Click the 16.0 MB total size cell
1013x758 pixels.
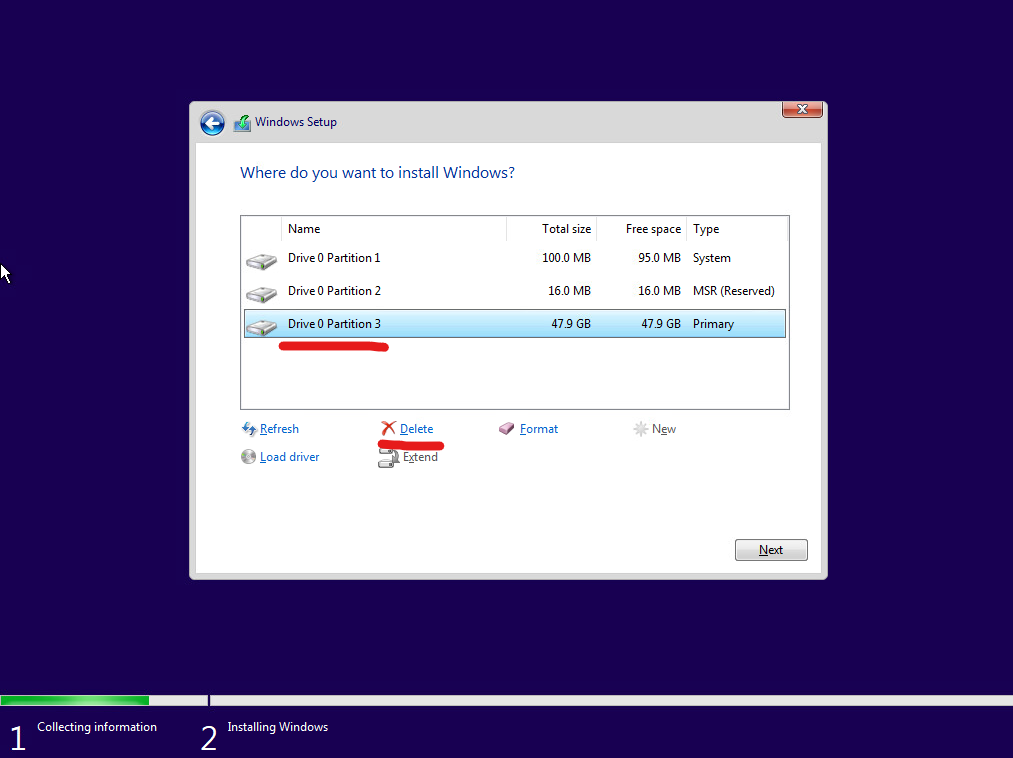(x=569, y=291)
